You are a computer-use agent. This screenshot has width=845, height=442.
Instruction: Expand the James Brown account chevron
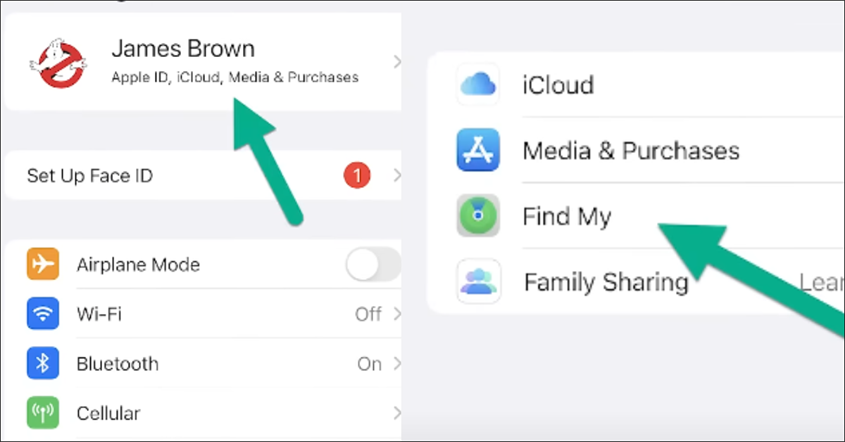[x=397, y=62]
